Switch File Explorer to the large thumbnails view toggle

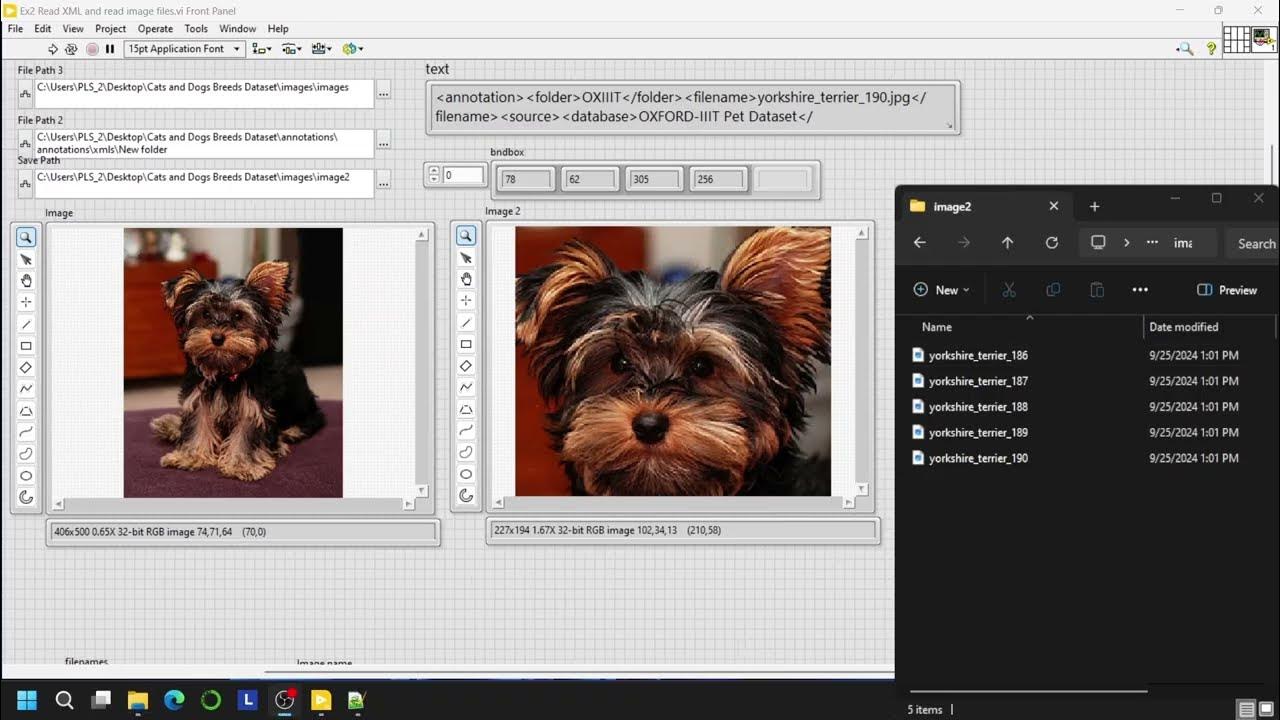click(1266, 709)
